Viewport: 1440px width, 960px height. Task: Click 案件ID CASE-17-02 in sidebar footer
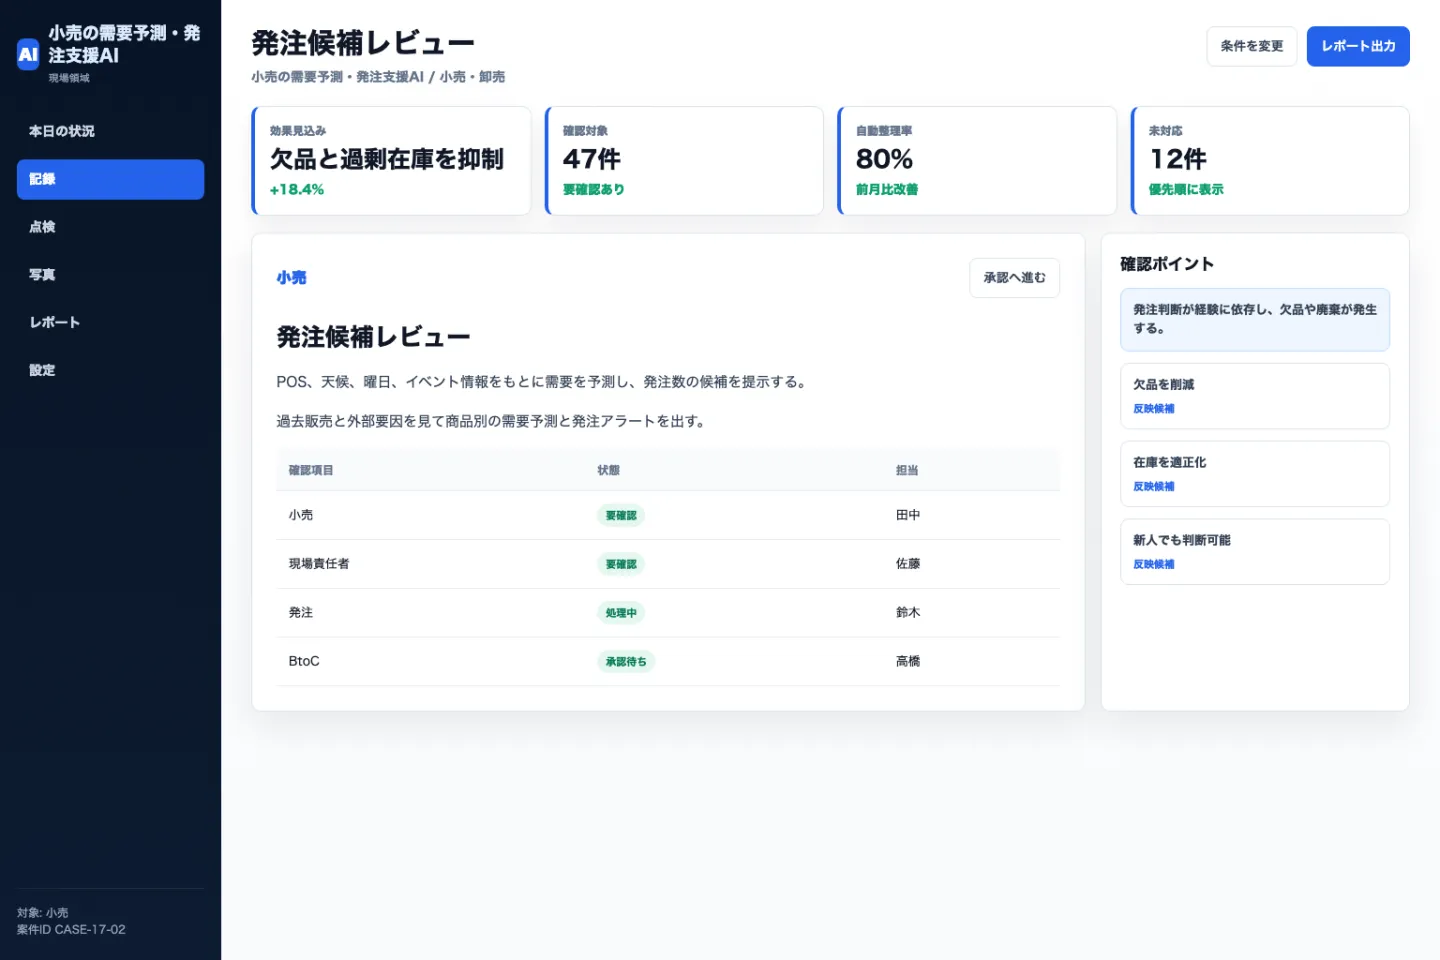71,930
